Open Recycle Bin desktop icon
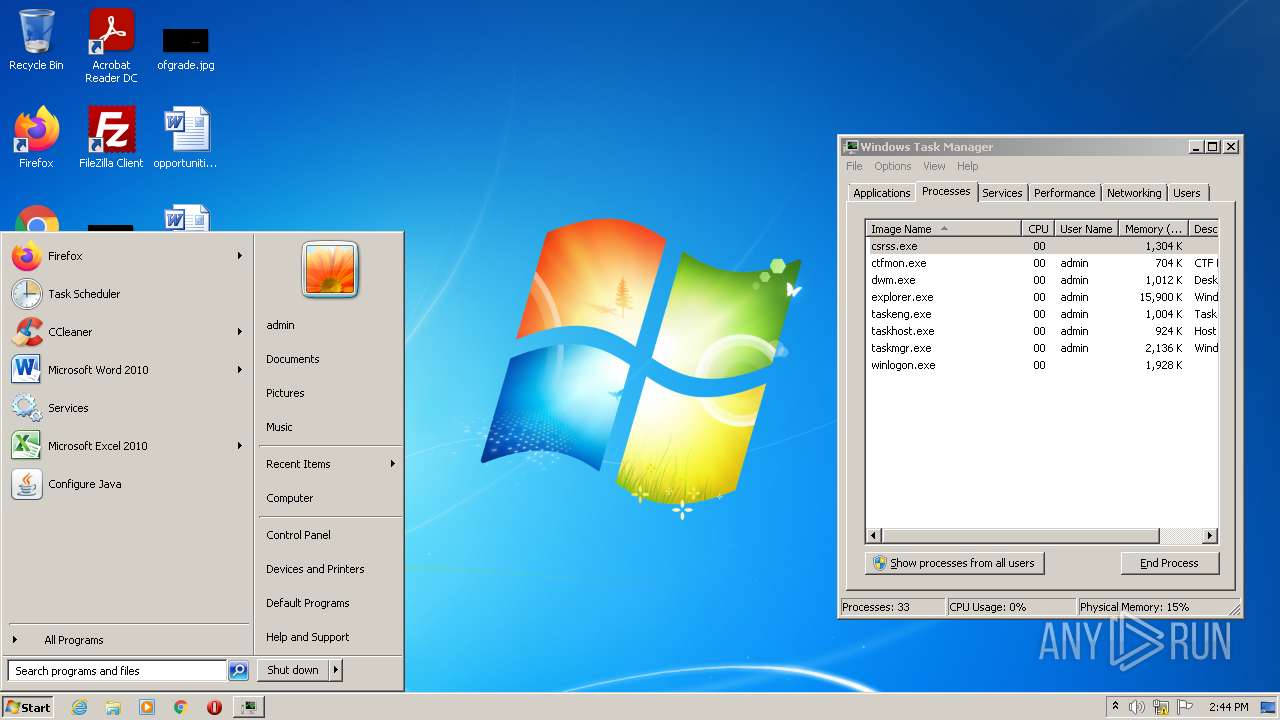 (36, 40)
